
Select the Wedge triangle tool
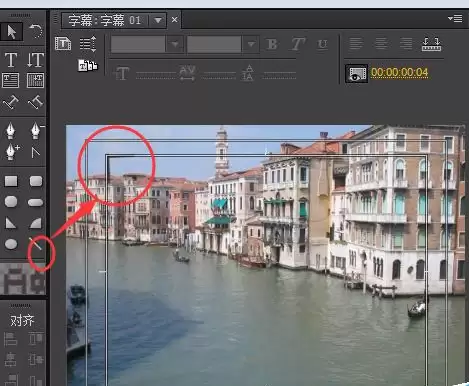(x=11, y=223)
